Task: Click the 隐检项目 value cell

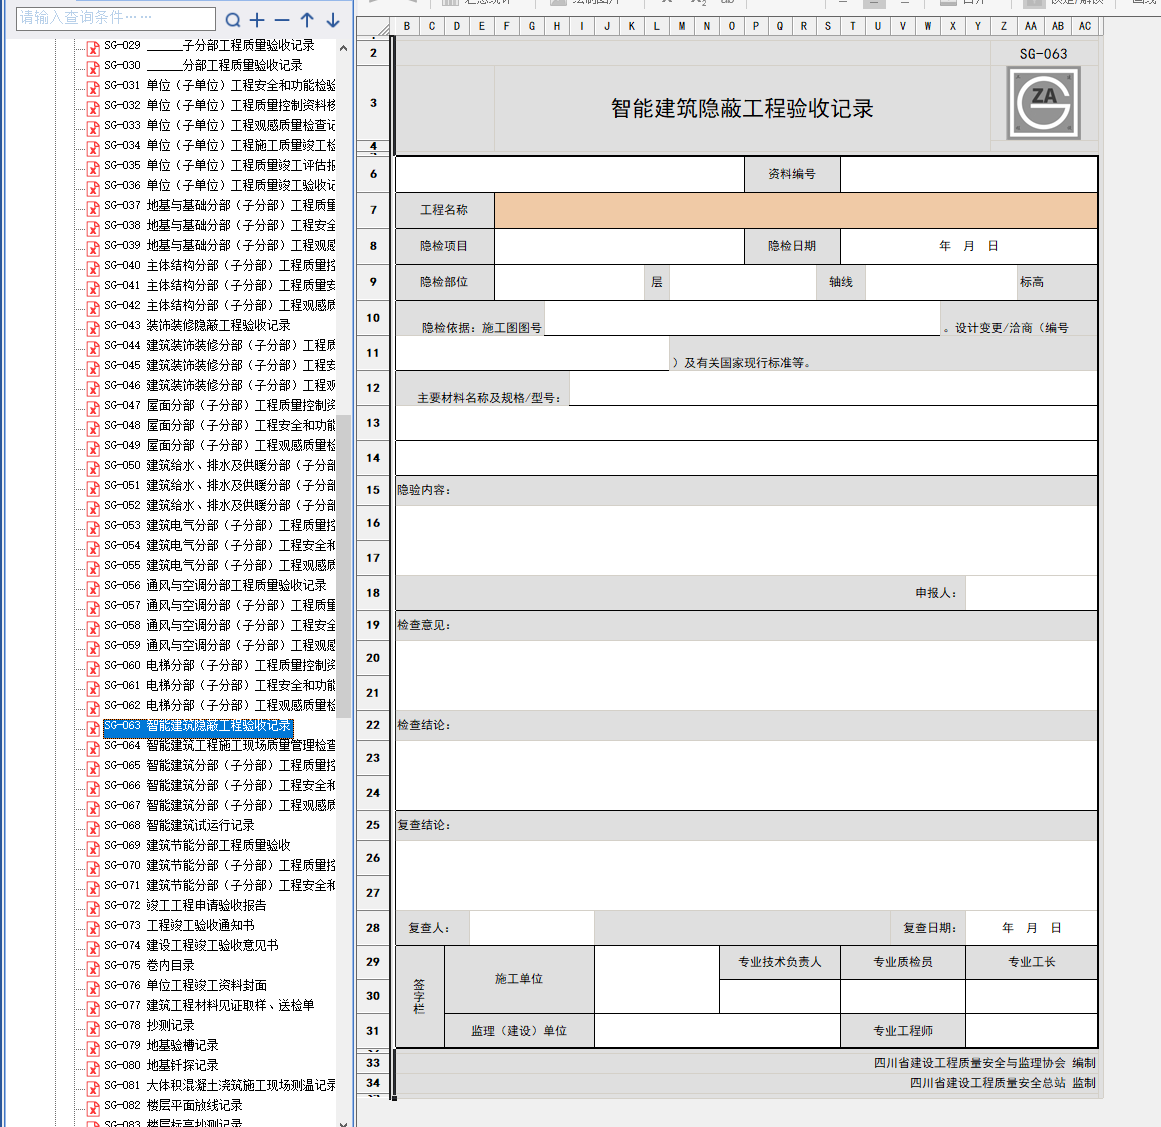Action: pyautogui.click(x=619, y=246)
